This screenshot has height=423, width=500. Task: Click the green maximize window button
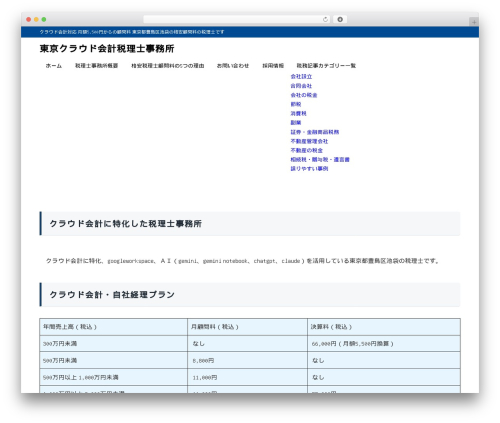[44, 19]
